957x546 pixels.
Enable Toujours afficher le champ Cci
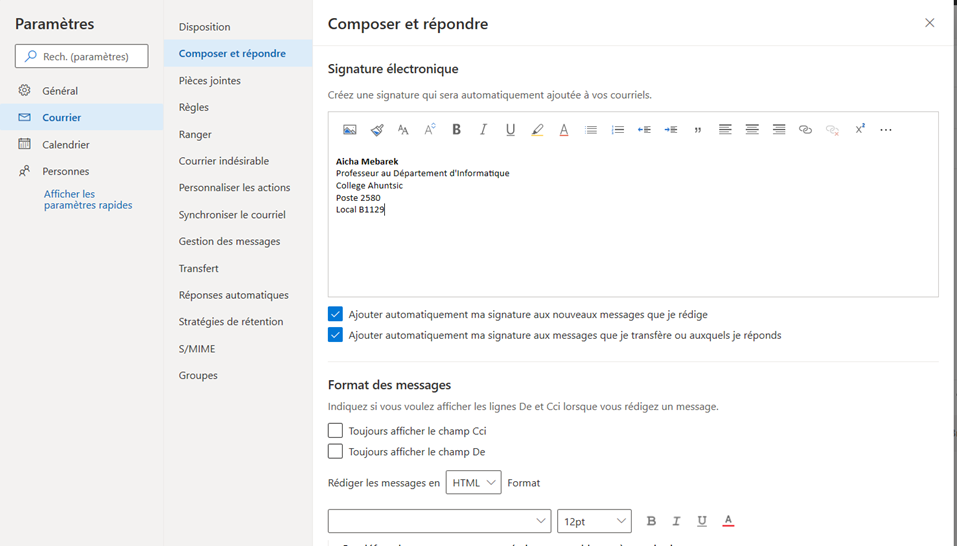click(336, 431)
